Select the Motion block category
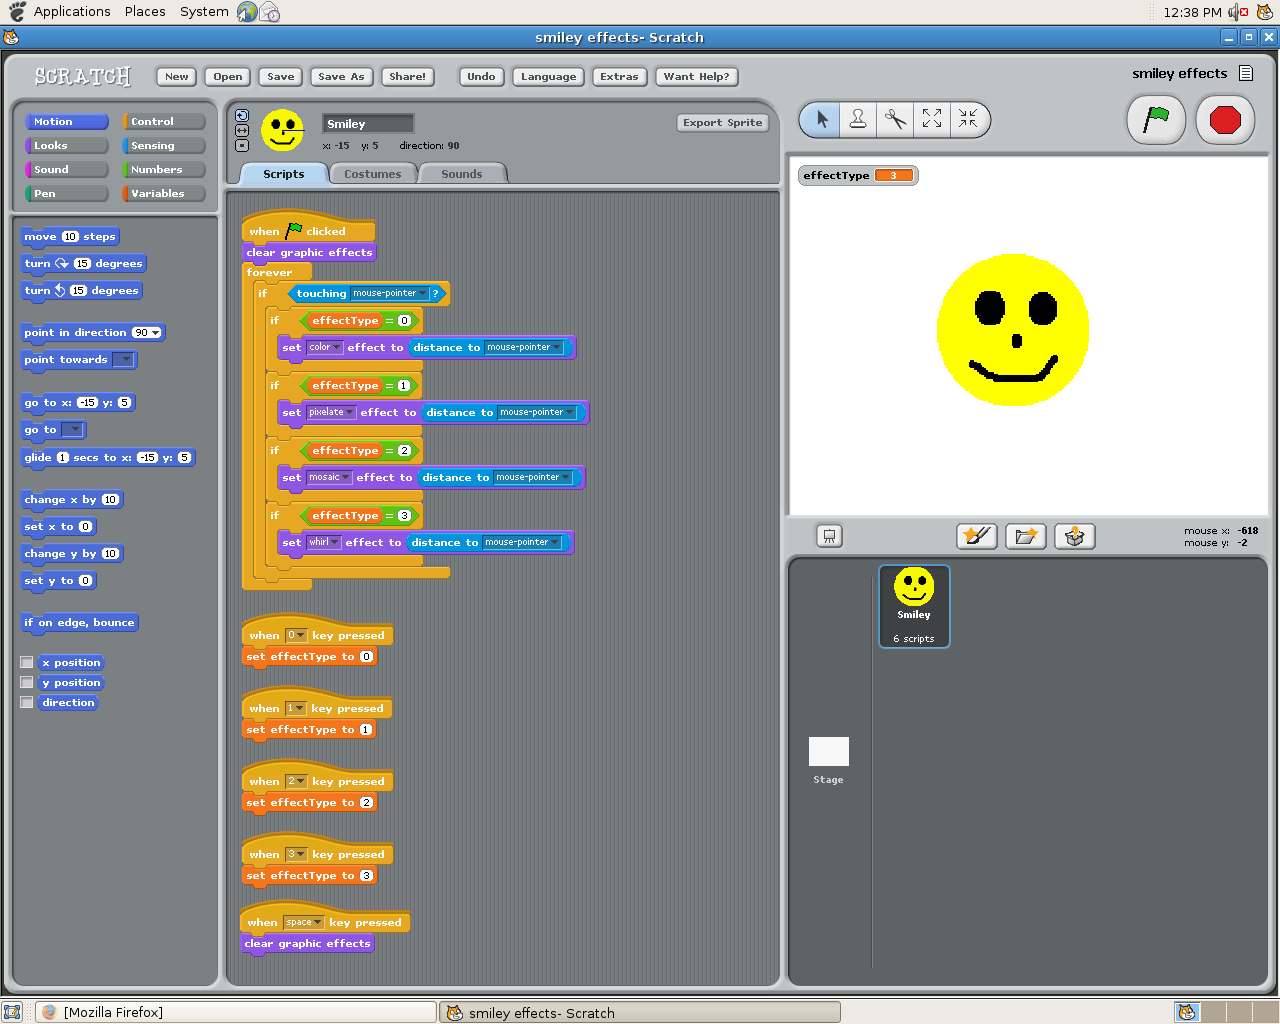The width and height of the screenshot is (1280, 1024). 67,121
